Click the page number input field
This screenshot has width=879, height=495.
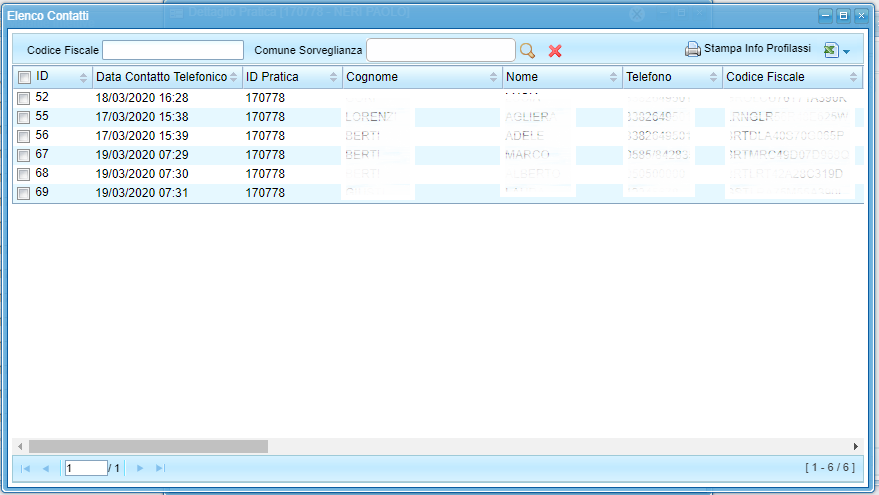click(86, 468)
